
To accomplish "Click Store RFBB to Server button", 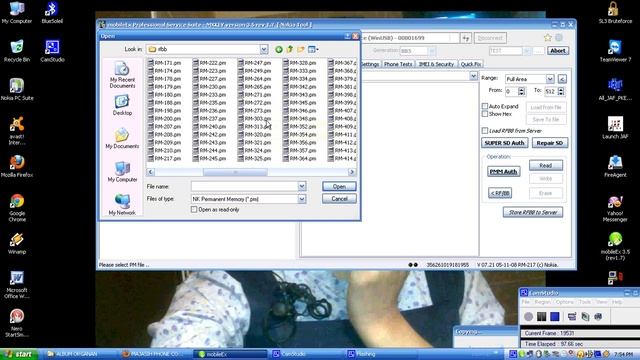I will pyautogui.click(x=533, y=212).
